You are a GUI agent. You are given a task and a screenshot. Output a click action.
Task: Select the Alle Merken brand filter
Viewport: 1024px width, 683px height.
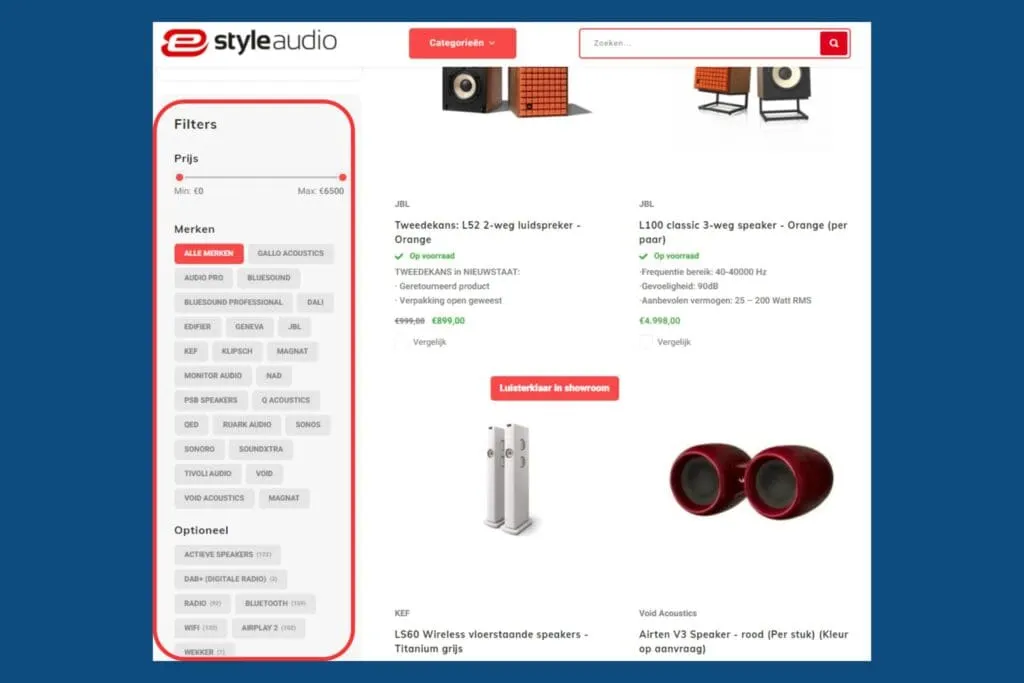208,253
